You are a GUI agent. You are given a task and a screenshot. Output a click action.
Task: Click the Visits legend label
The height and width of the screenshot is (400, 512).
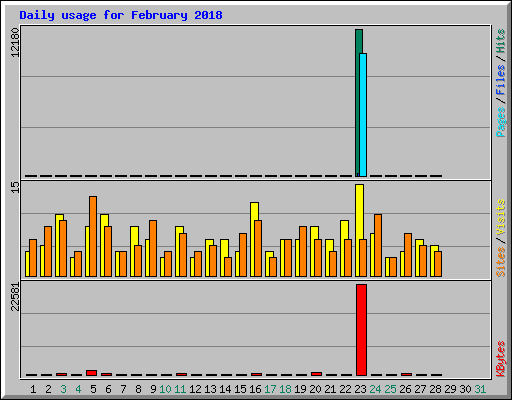(501, 217)
